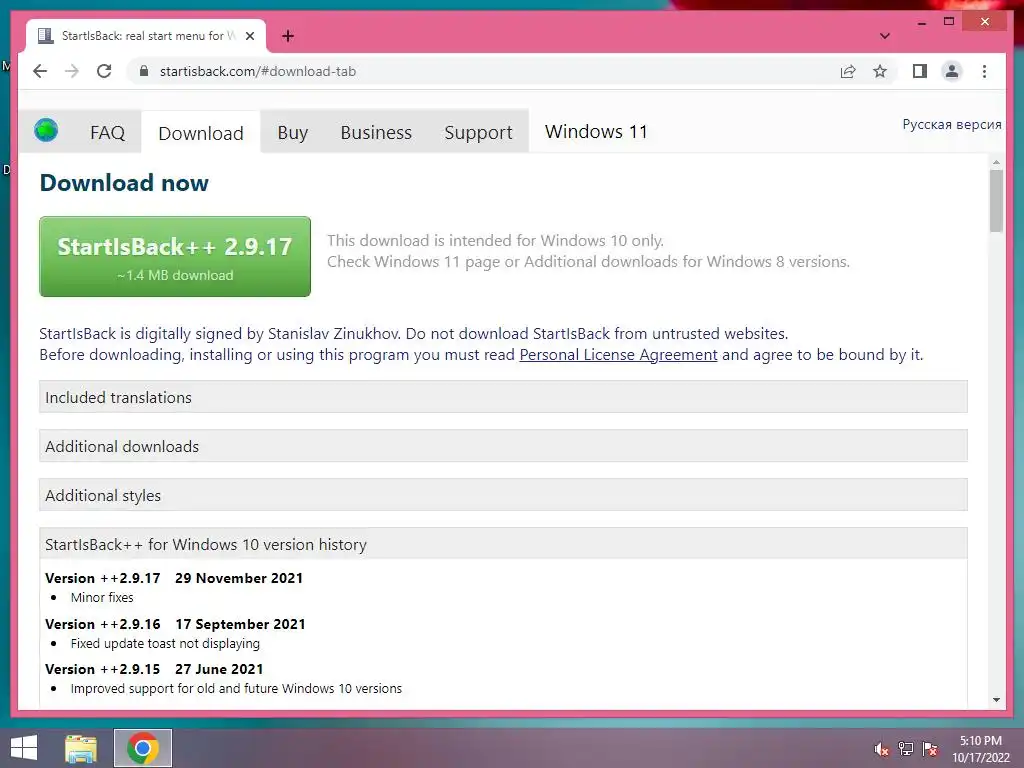Click 'Version ++2.9.15' entry text
1024x768 pixels.
[x=103, y=669]
